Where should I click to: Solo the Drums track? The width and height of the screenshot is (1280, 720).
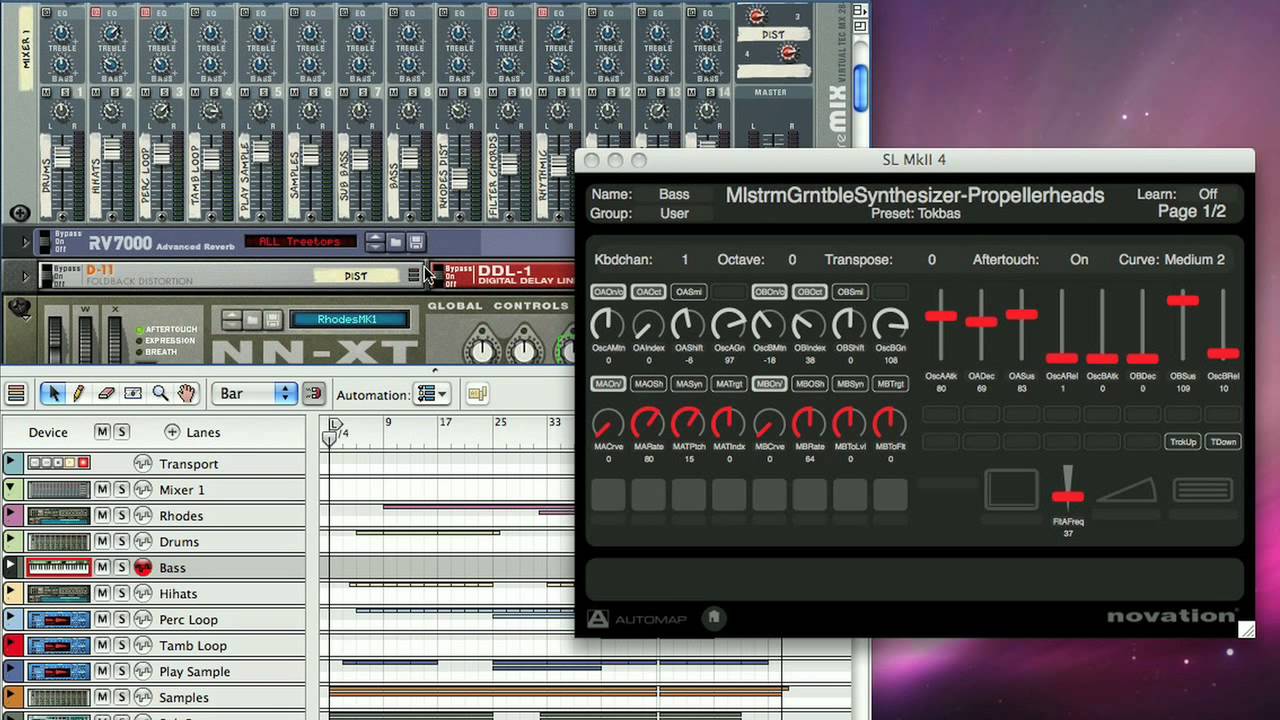(x=121, y=542)
